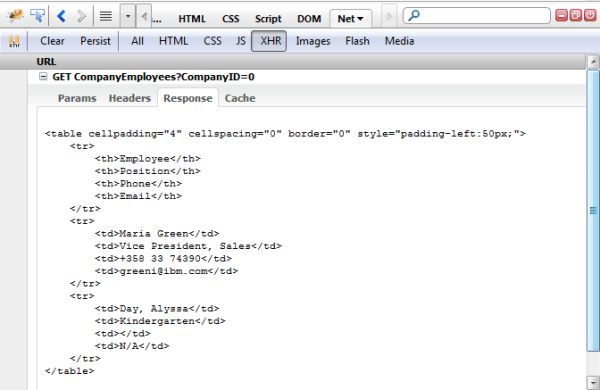Image resolution: width=600 pixels, height=390 pixels.
Task: Open the CSS panel tab
Action: [x=230, y=19]
